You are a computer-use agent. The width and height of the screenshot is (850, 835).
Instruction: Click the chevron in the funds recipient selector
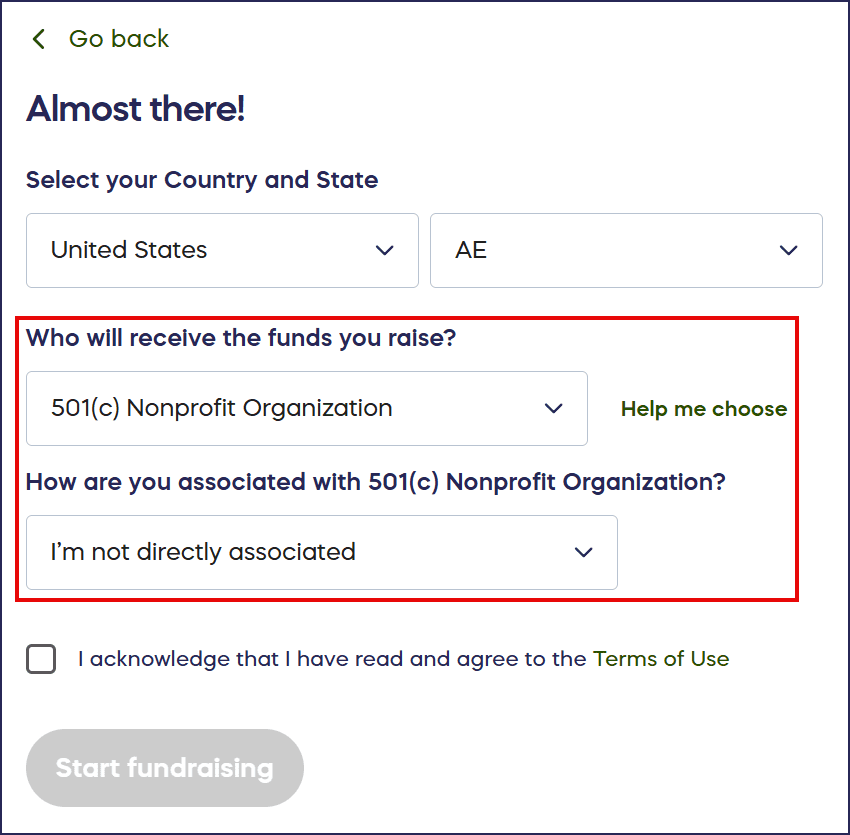coord(554,408)
